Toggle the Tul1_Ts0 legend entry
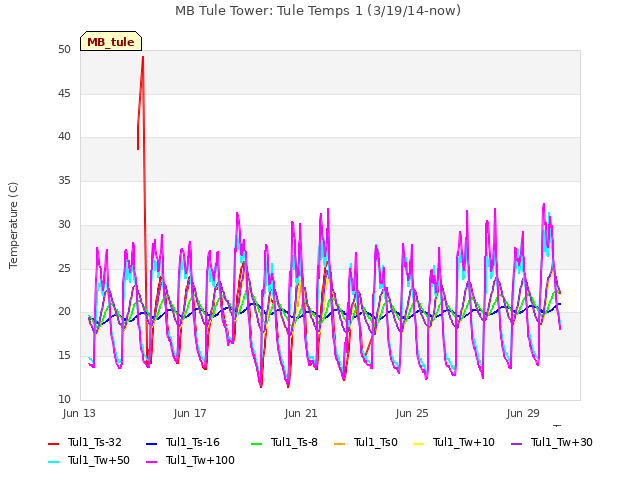640x480 pixels. point(366,442)
